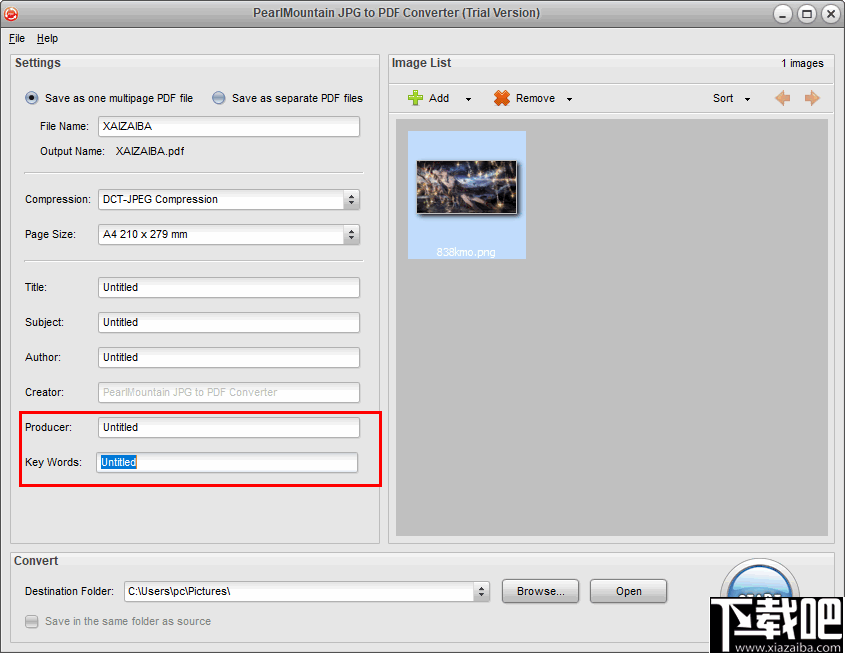Click the green Add images icon
Viewport: 845px width, 653px height.
[x=416, y=98]
